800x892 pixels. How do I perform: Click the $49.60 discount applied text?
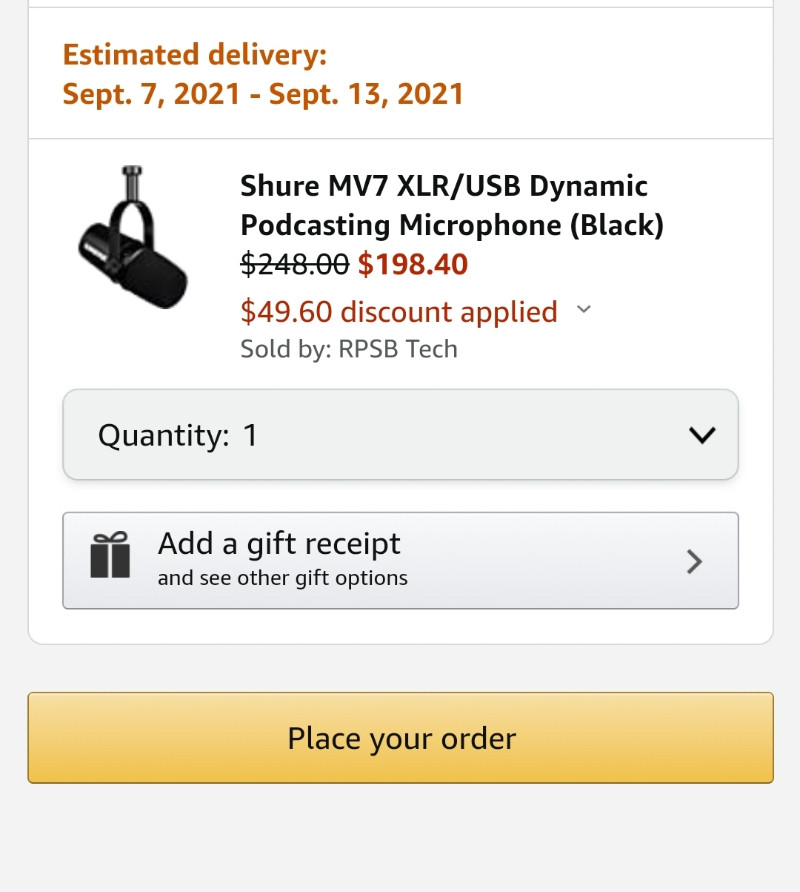399,312
